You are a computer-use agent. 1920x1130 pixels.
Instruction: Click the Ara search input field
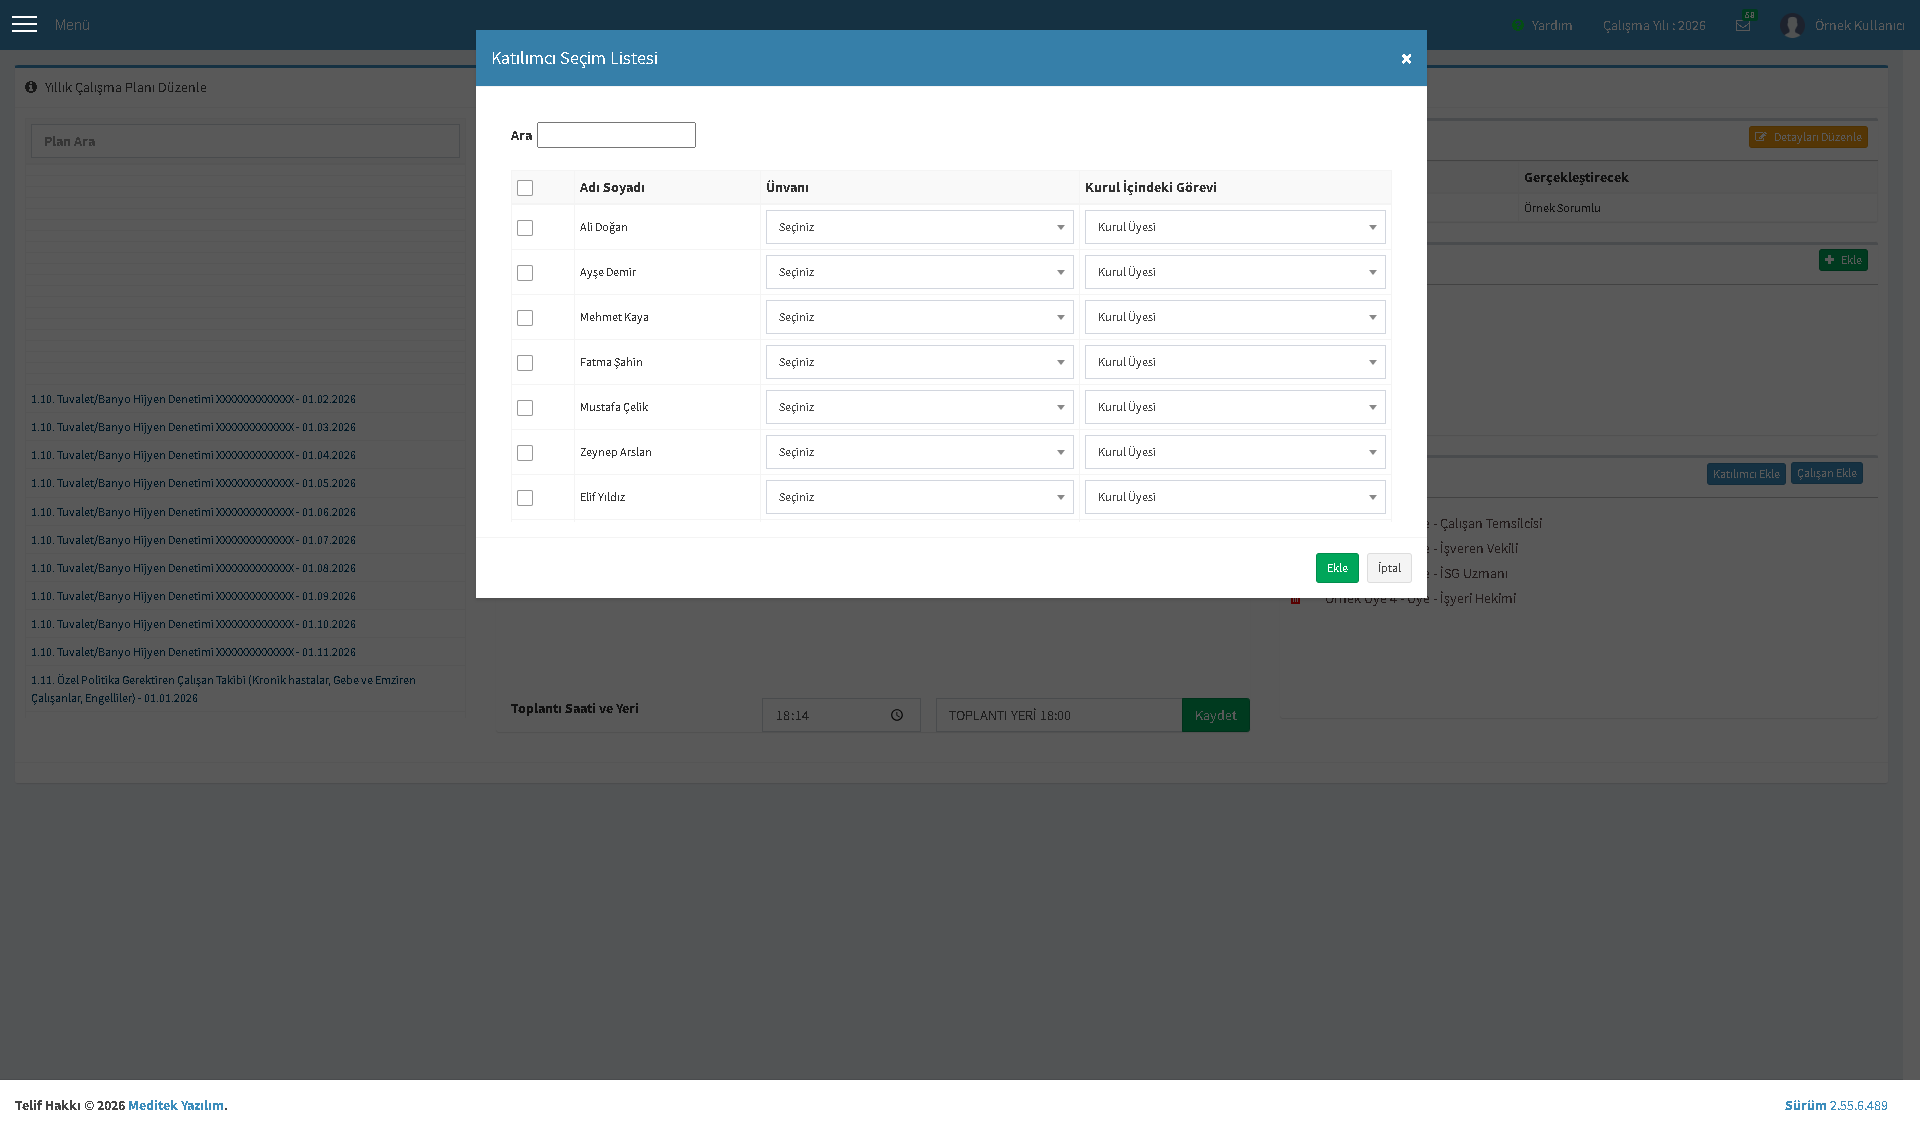[x=616, y=135]
